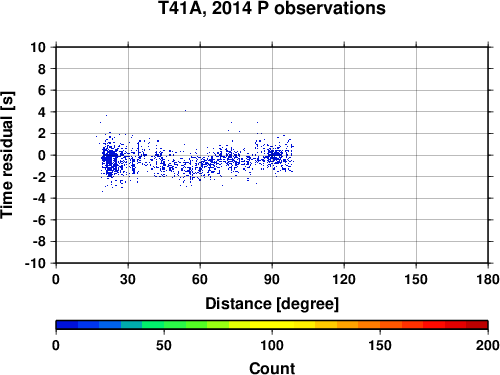500x375 pixels.
Task: Click the 'Count' colorbar label
Action: coord(272,368)
